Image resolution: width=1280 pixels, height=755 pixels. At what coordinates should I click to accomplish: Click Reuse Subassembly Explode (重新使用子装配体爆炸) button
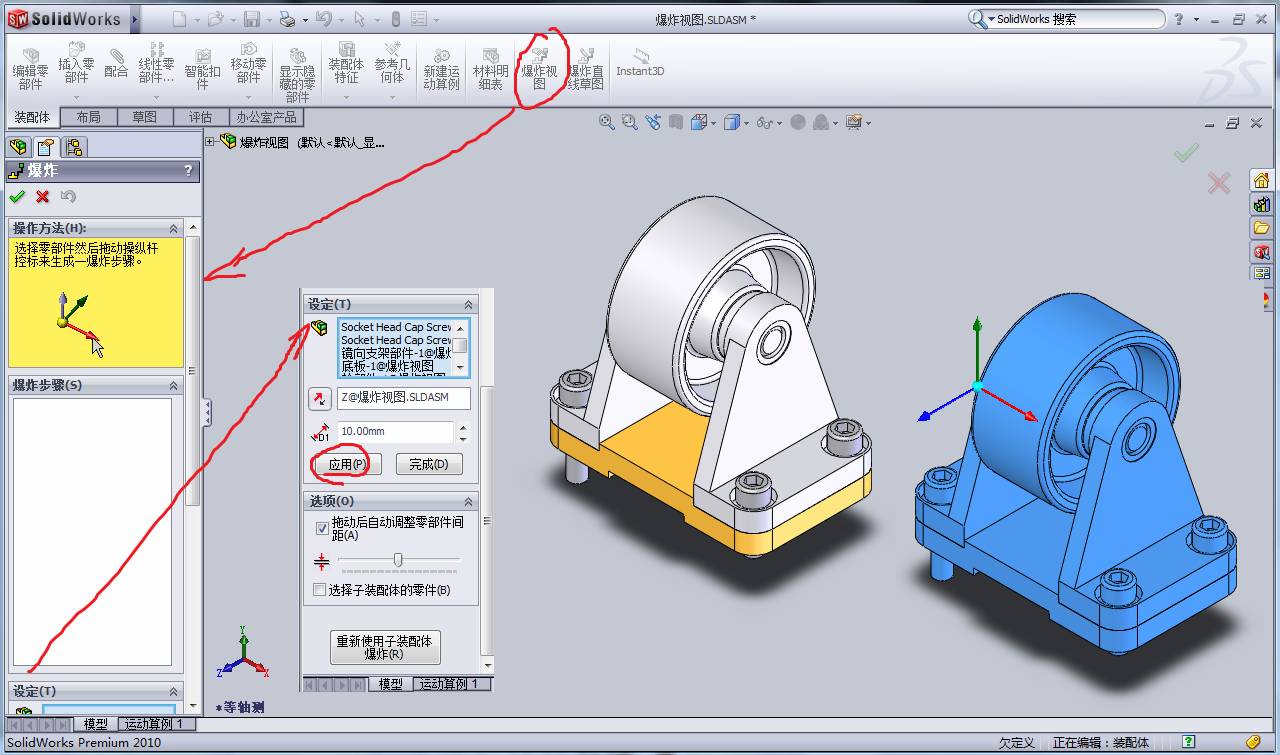click(x=385, y=647)
